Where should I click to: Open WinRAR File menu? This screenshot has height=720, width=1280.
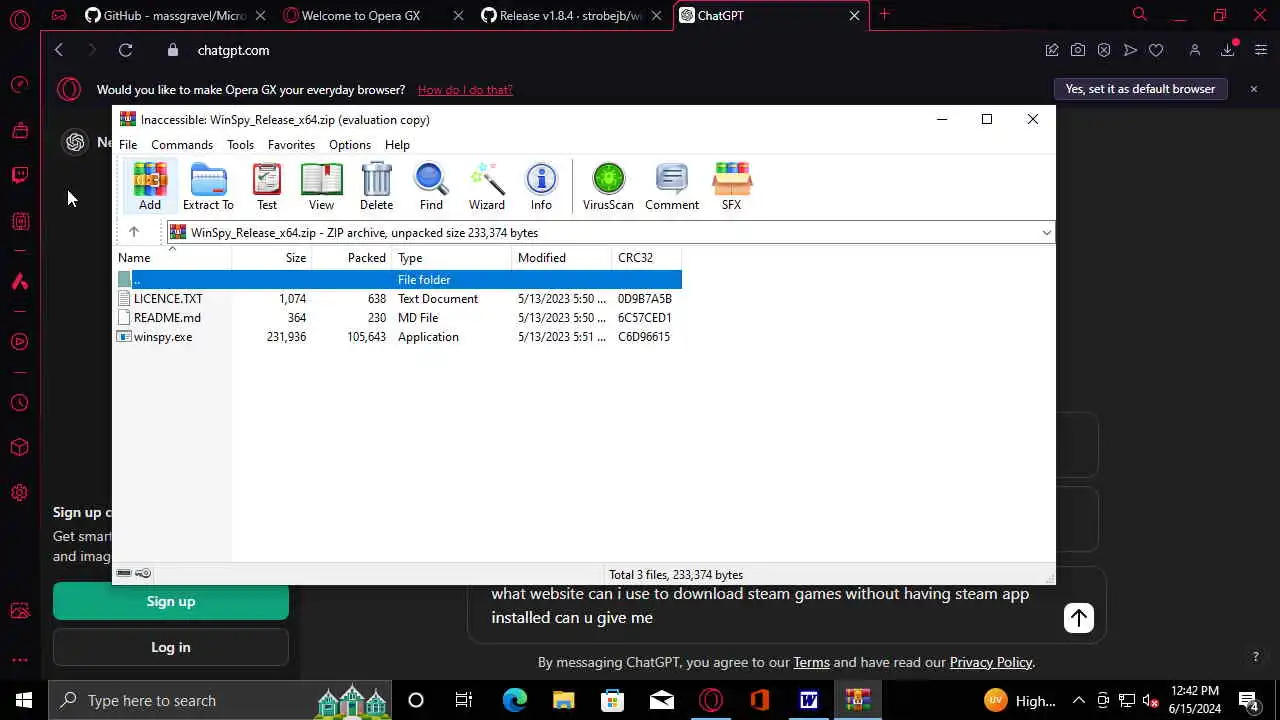(128, 145)
